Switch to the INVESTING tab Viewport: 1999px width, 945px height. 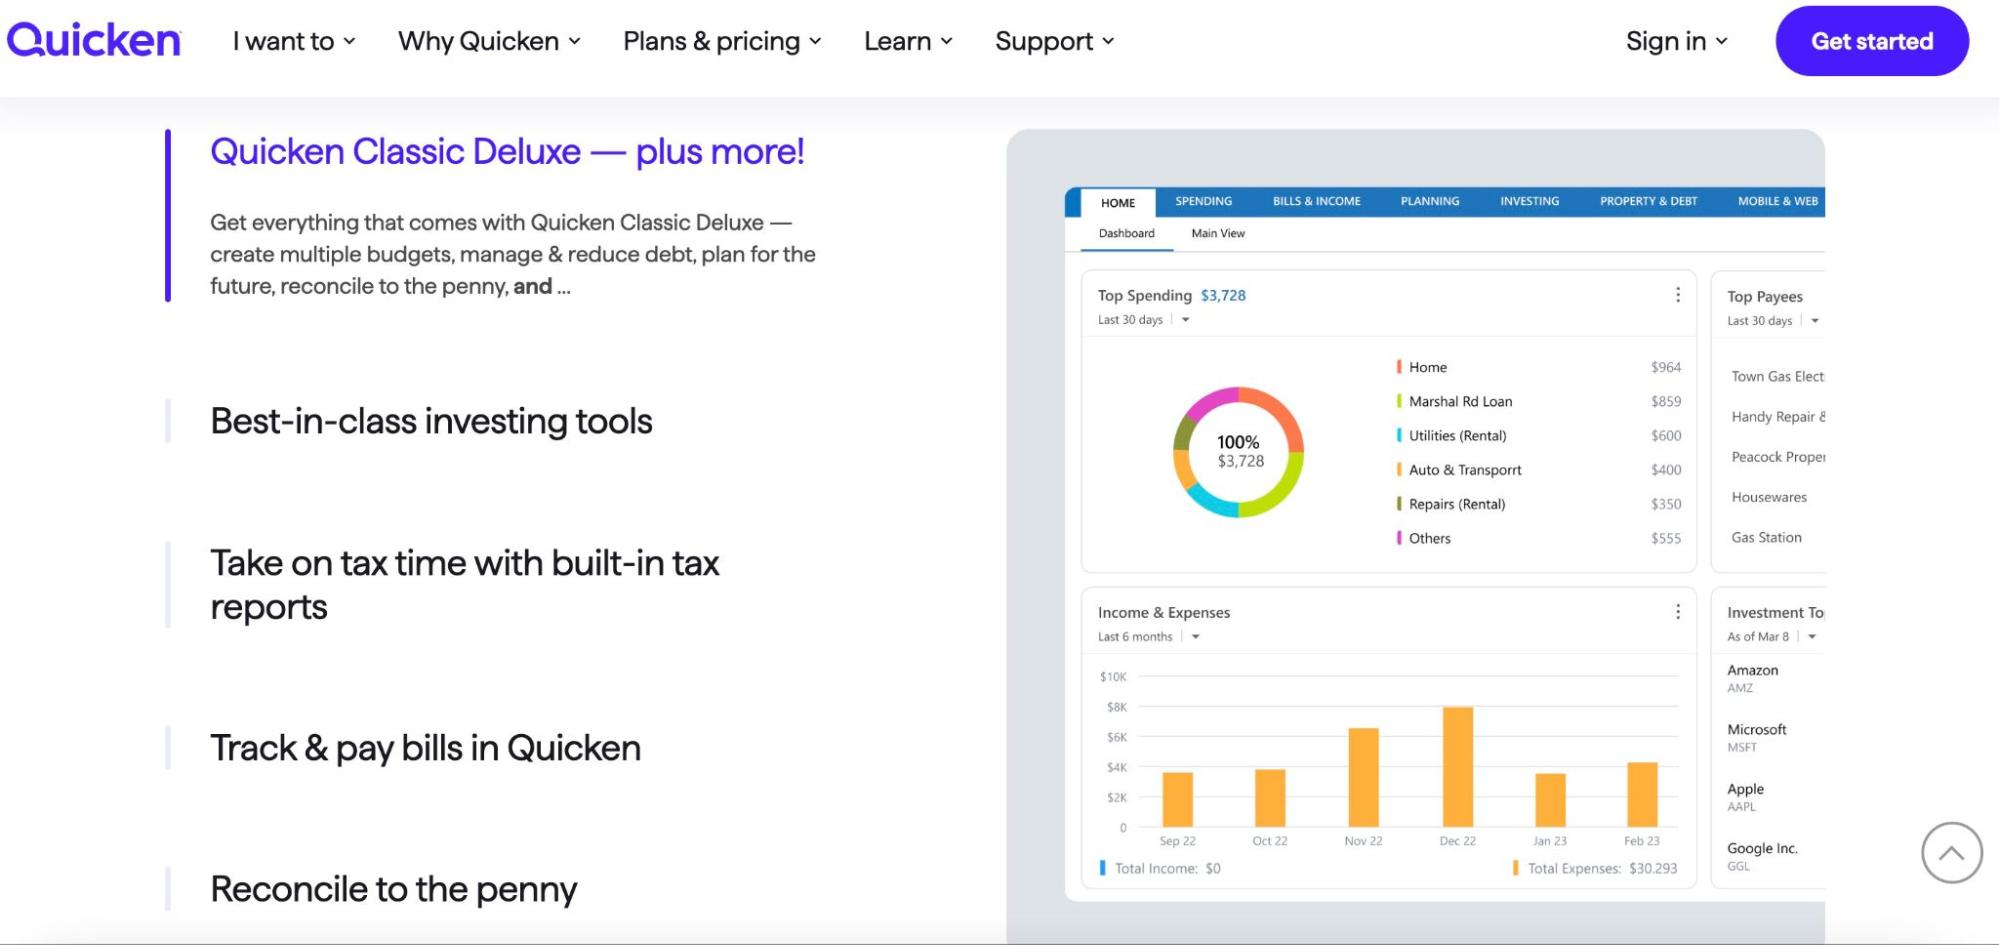(x=1529, y=201)
